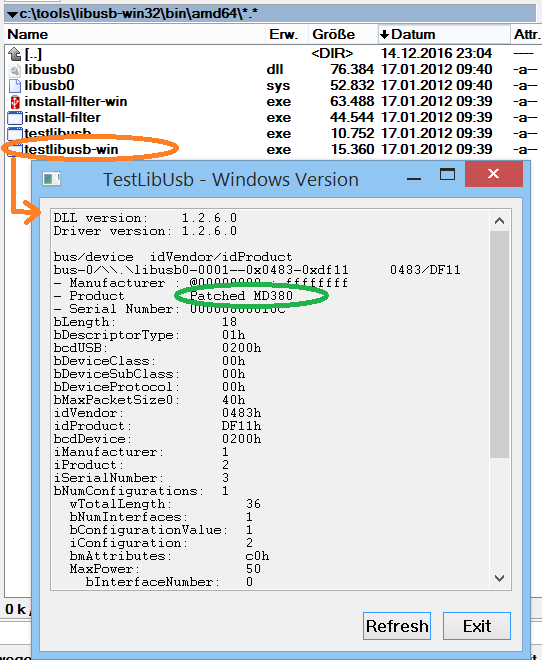
Task: Click the size value 52.832
Action: tap(352, 85)
